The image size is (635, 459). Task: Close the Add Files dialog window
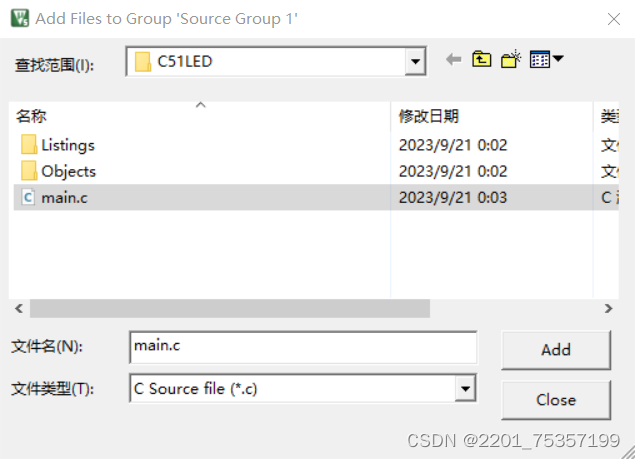coord(614,19)
